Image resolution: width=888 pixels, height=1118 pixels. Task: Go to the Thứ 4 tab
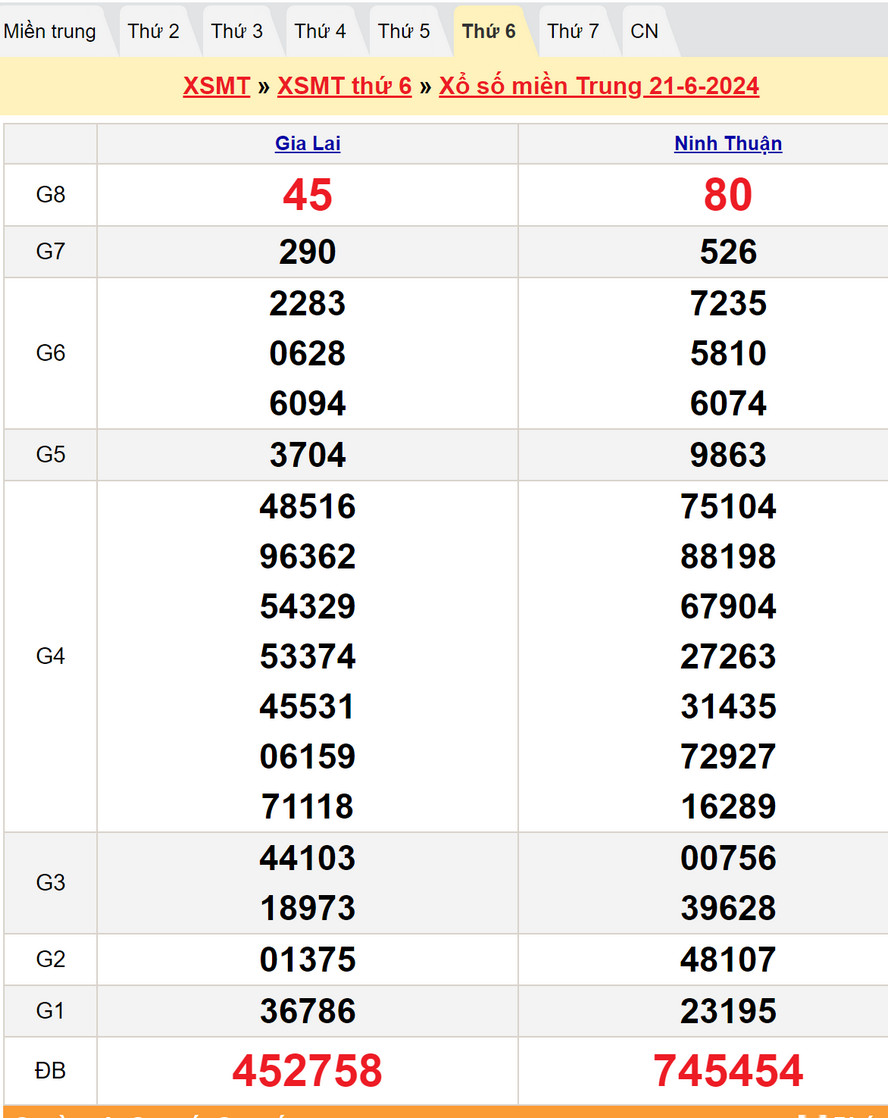320,31
